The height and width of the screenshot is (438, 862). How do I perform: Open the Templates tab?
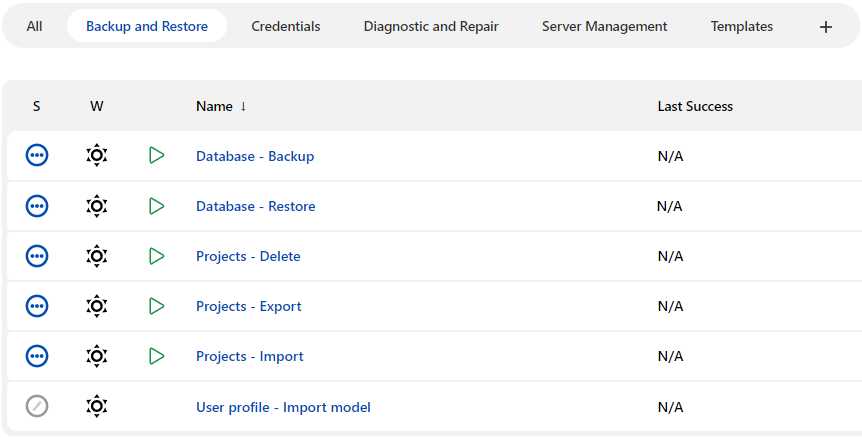point(741,27)
